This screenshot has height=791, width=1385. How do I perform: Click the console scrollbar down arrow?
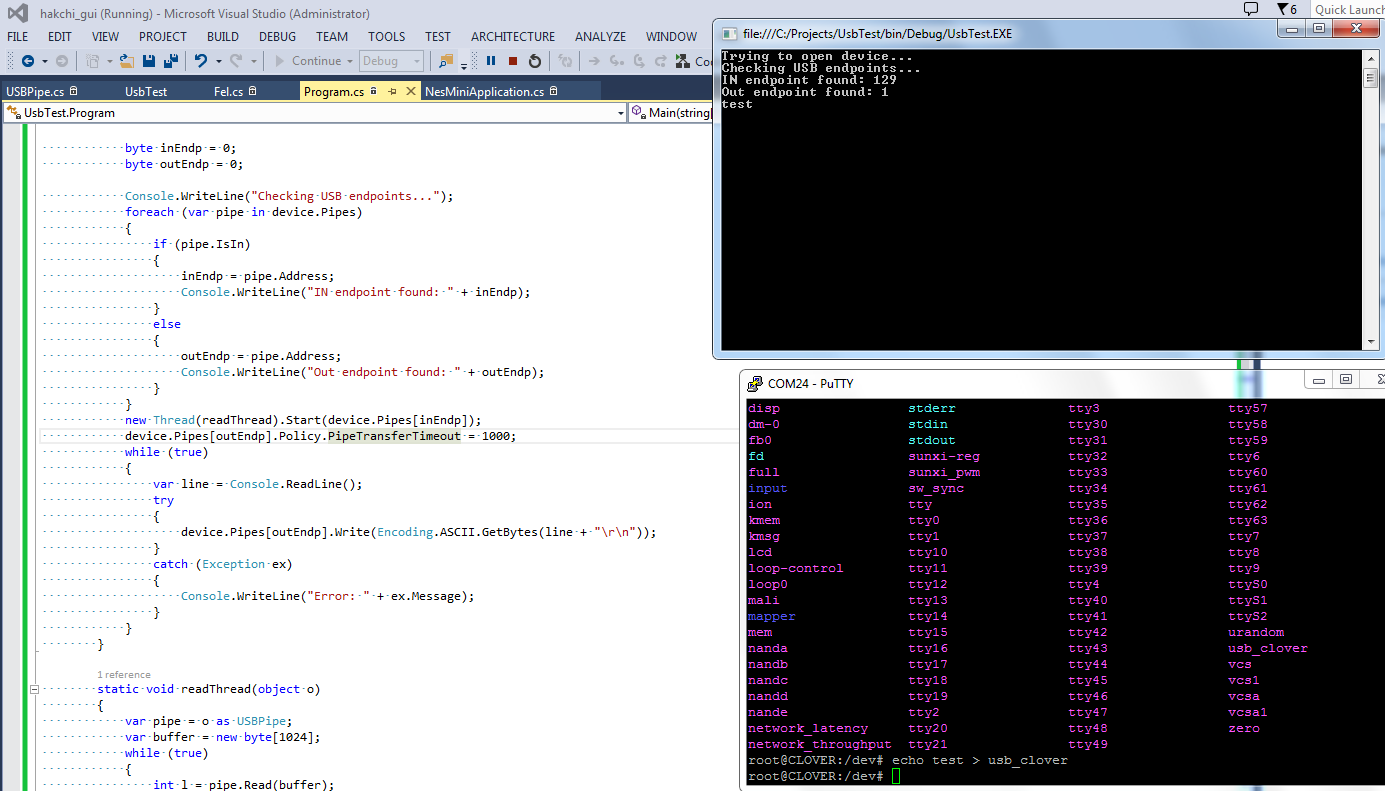point(1370,341)
